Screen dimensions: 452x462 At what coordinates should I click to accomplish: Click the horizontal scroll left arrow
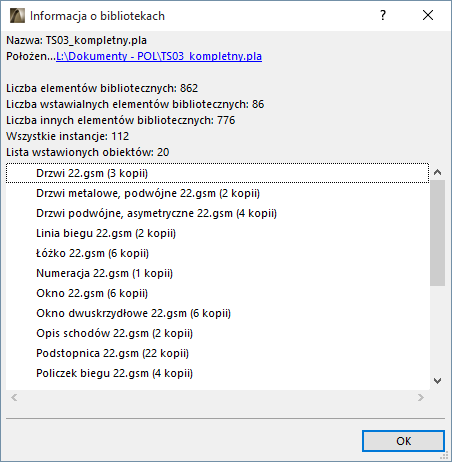(x=14, y=397)
